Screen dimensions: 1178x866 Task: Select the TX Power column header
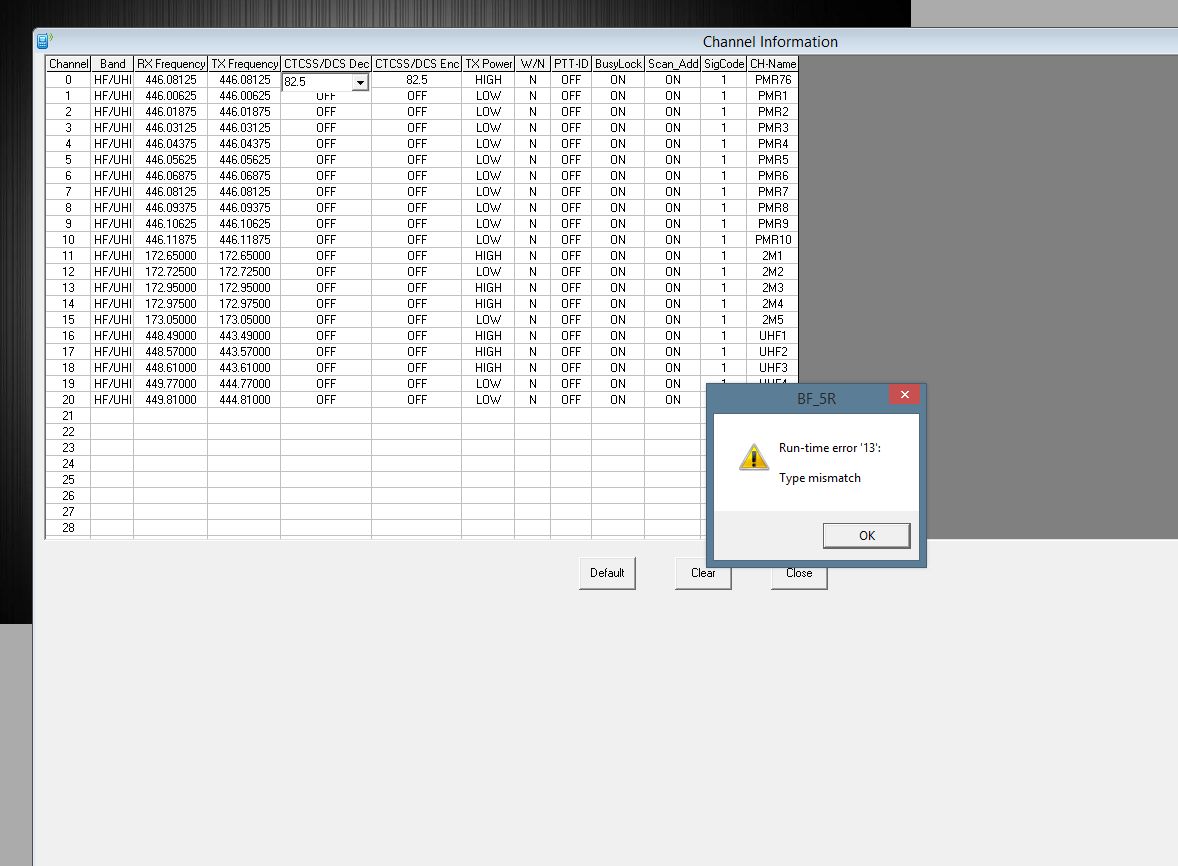pos(488,64)
